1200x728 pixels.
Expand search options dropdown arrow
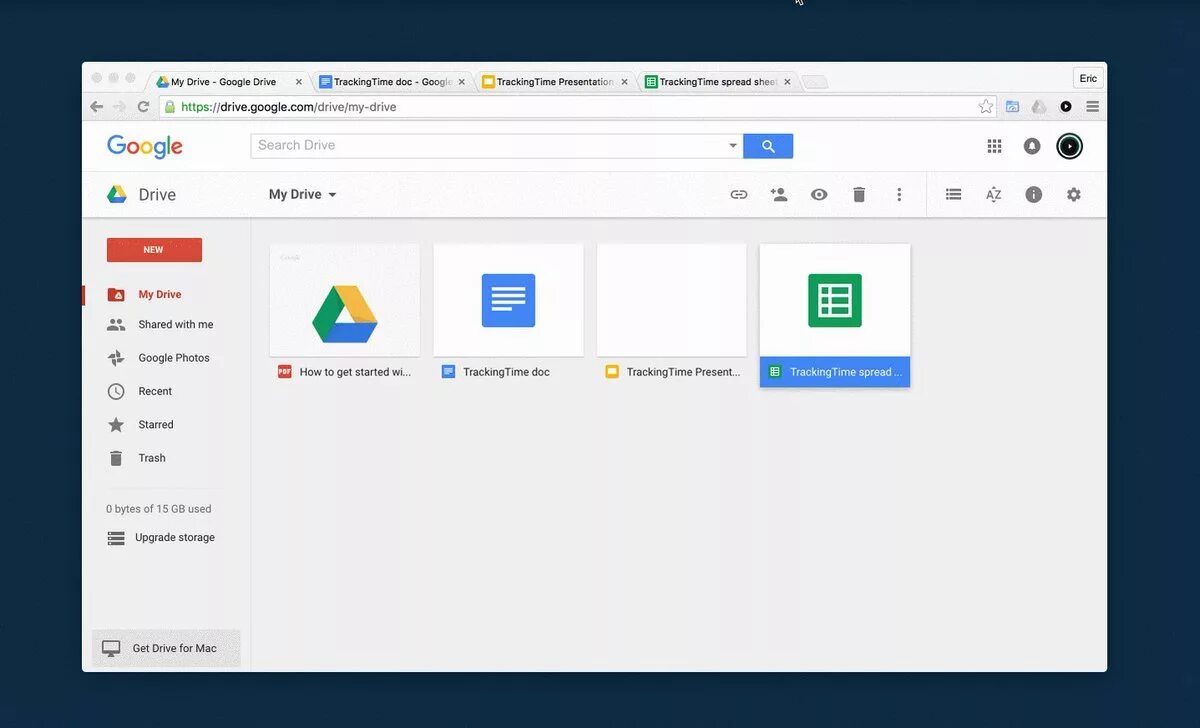tap(733, 146)
